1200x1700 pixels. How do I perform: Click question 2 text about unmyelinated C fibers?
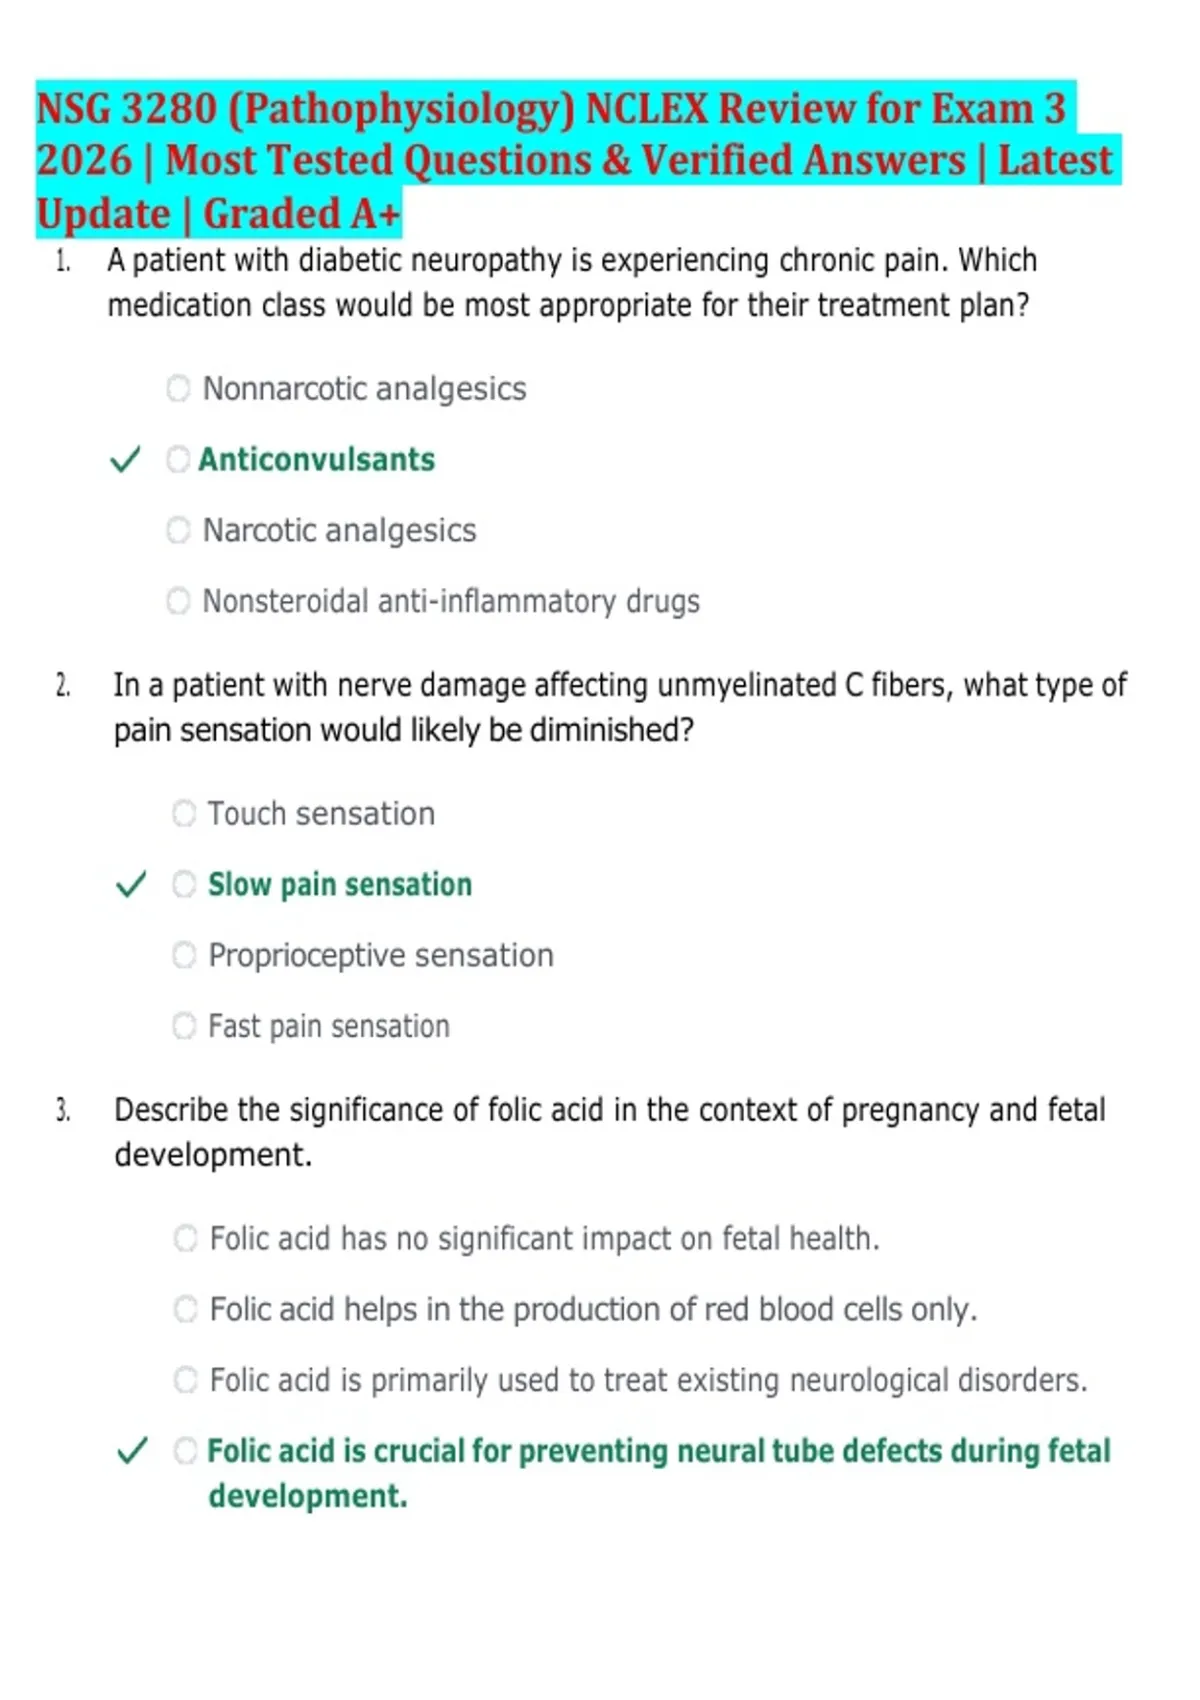tap(620, 707)
